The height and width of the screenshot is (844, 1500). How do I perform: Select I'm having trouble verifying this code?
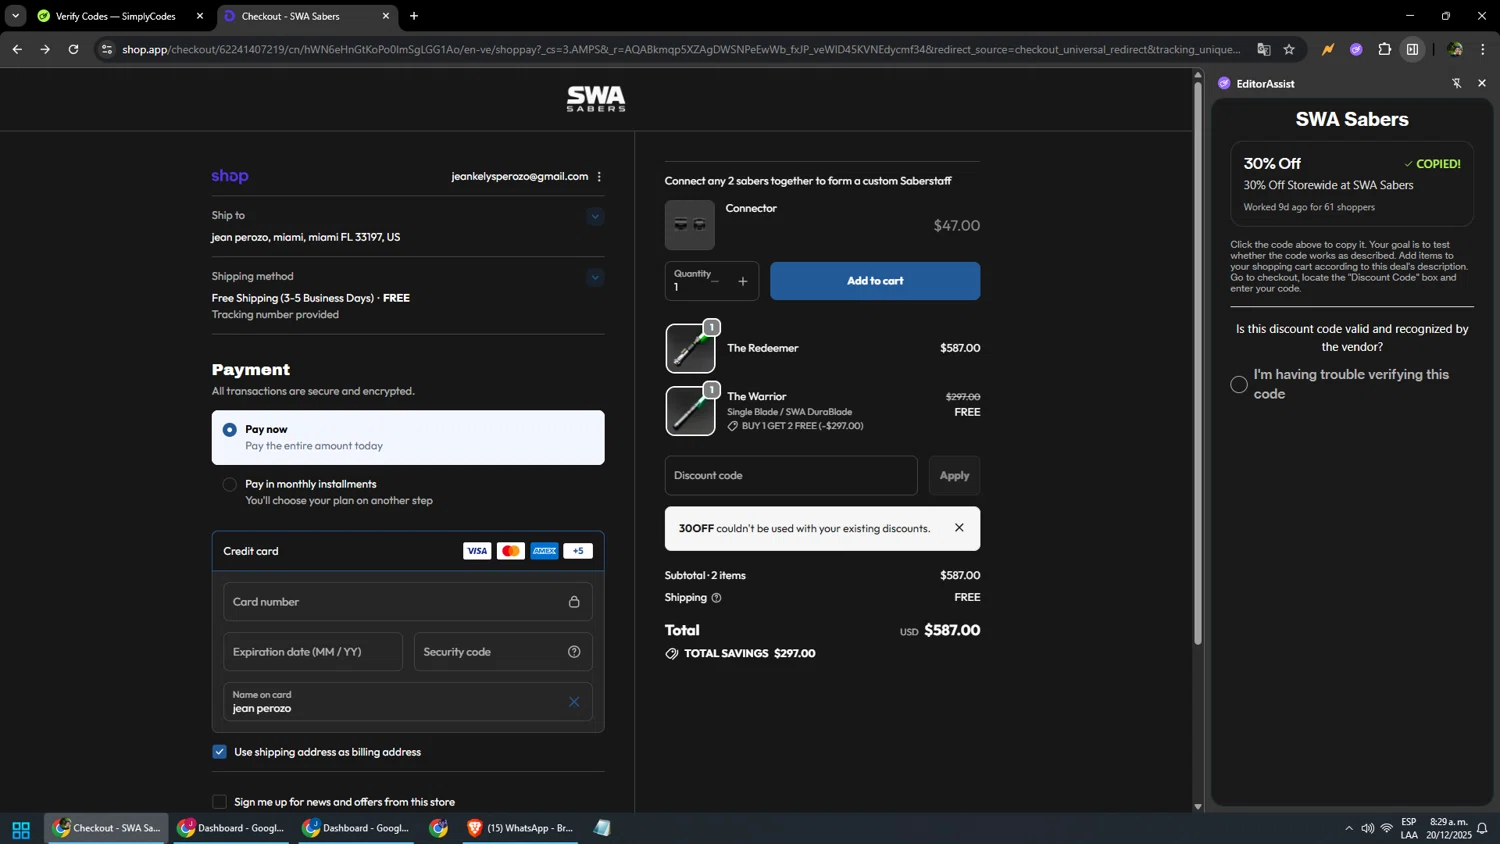pos(1239,384)
